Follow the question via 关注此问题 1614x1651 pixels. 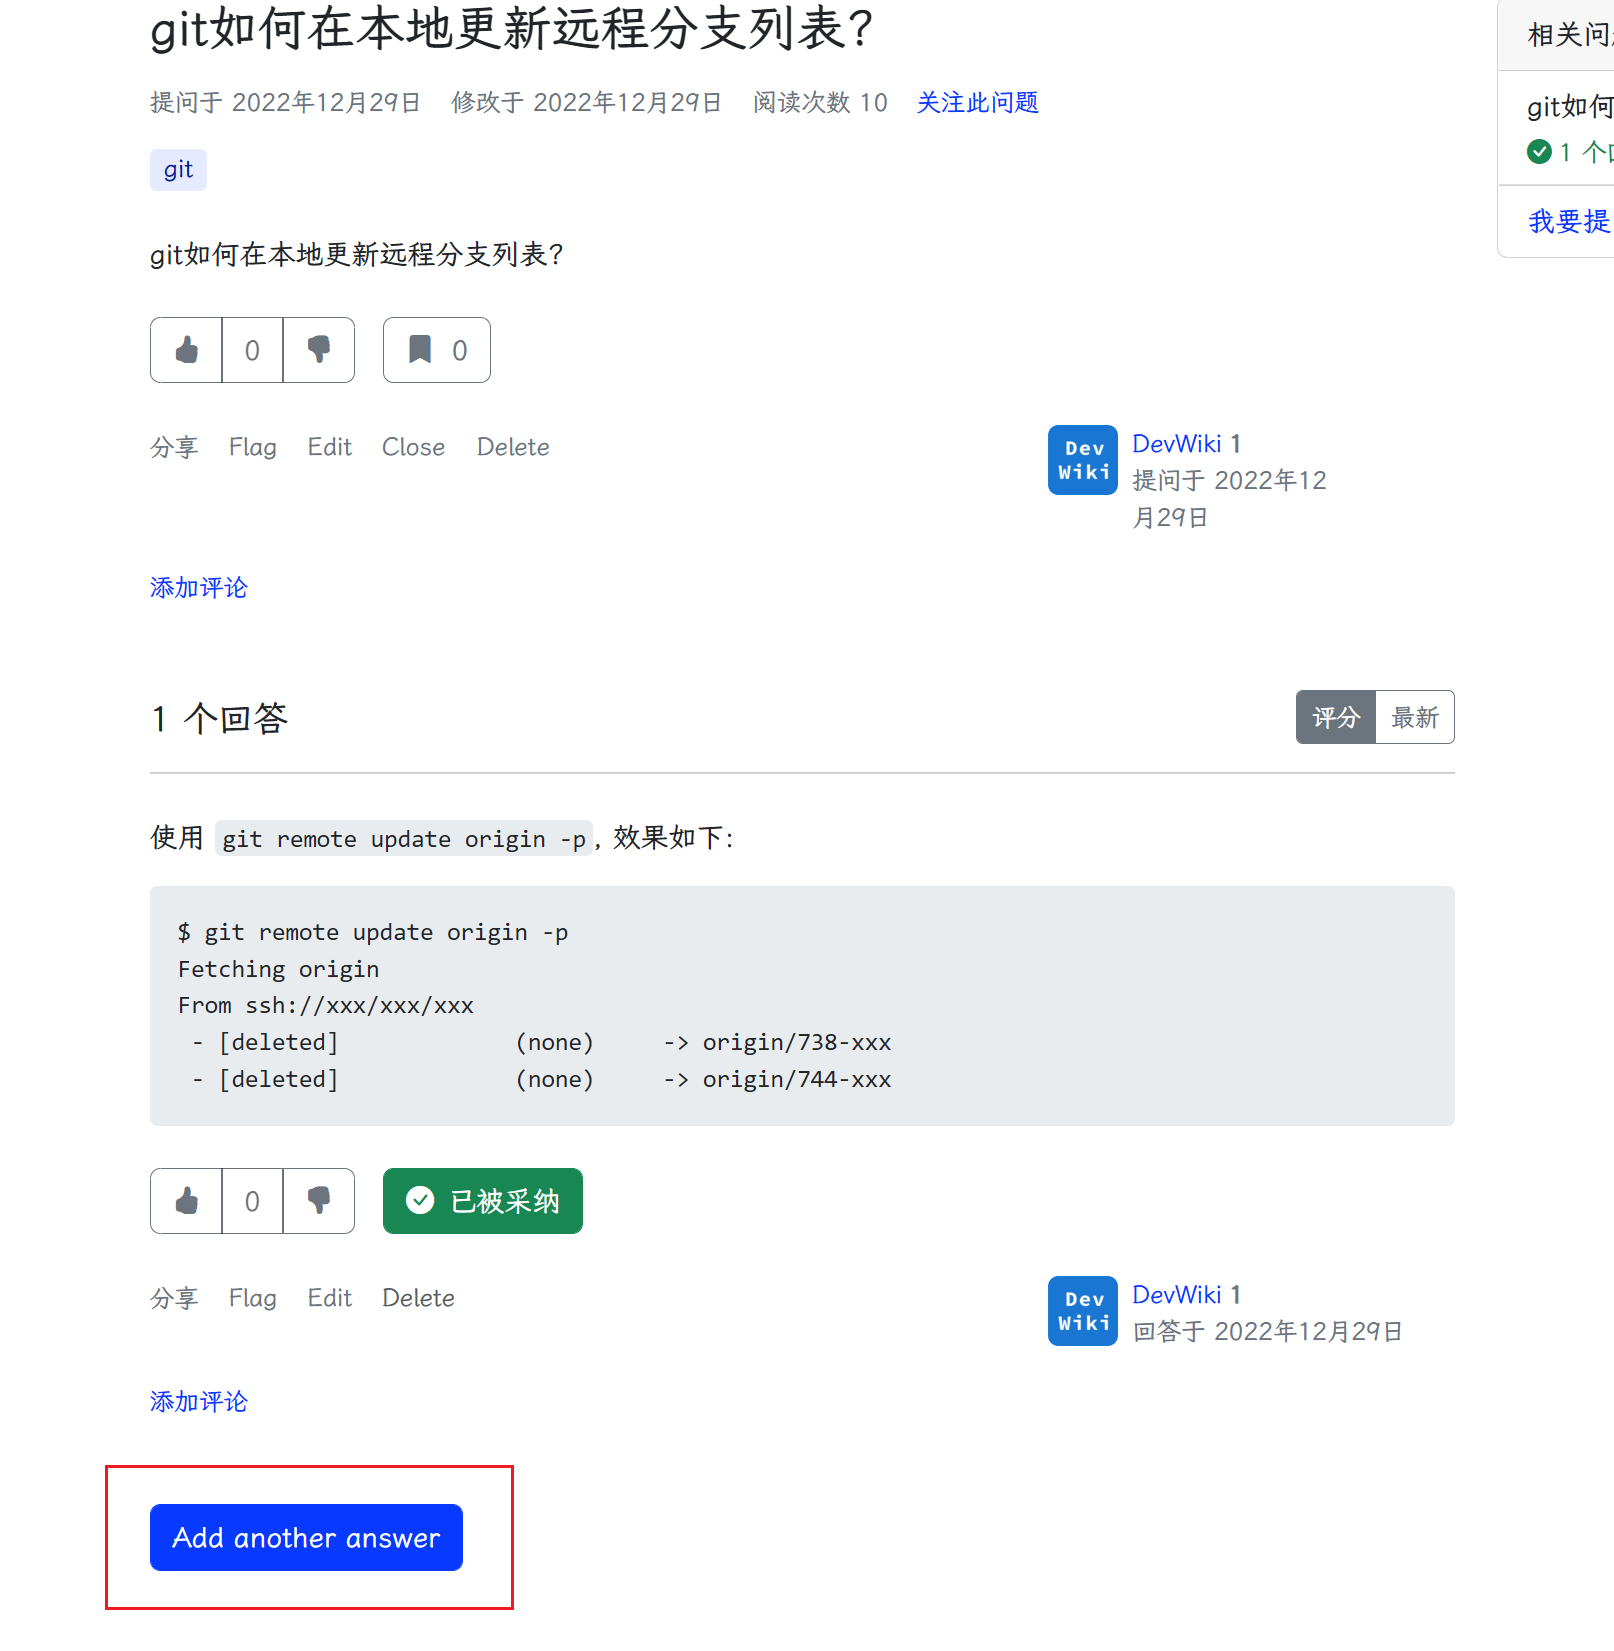pyautogui.click(x=977, y=102)
